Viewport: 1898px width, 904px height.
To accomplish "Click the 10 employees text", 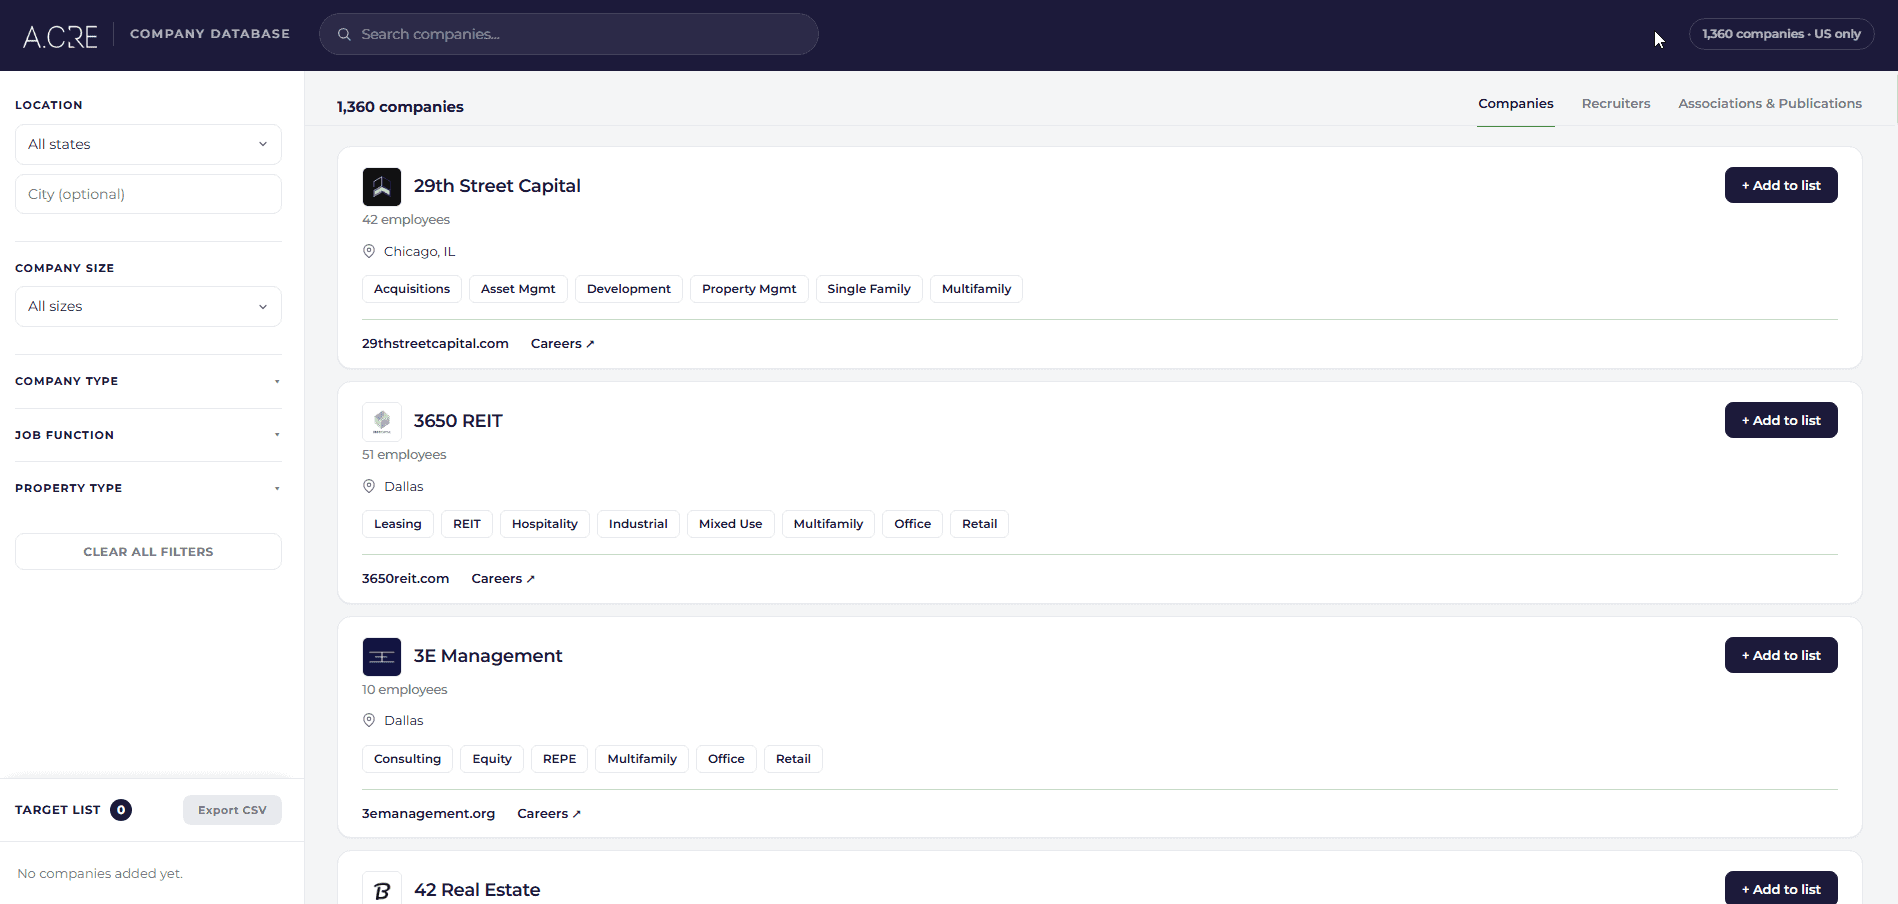I will (x=405, y=690).
